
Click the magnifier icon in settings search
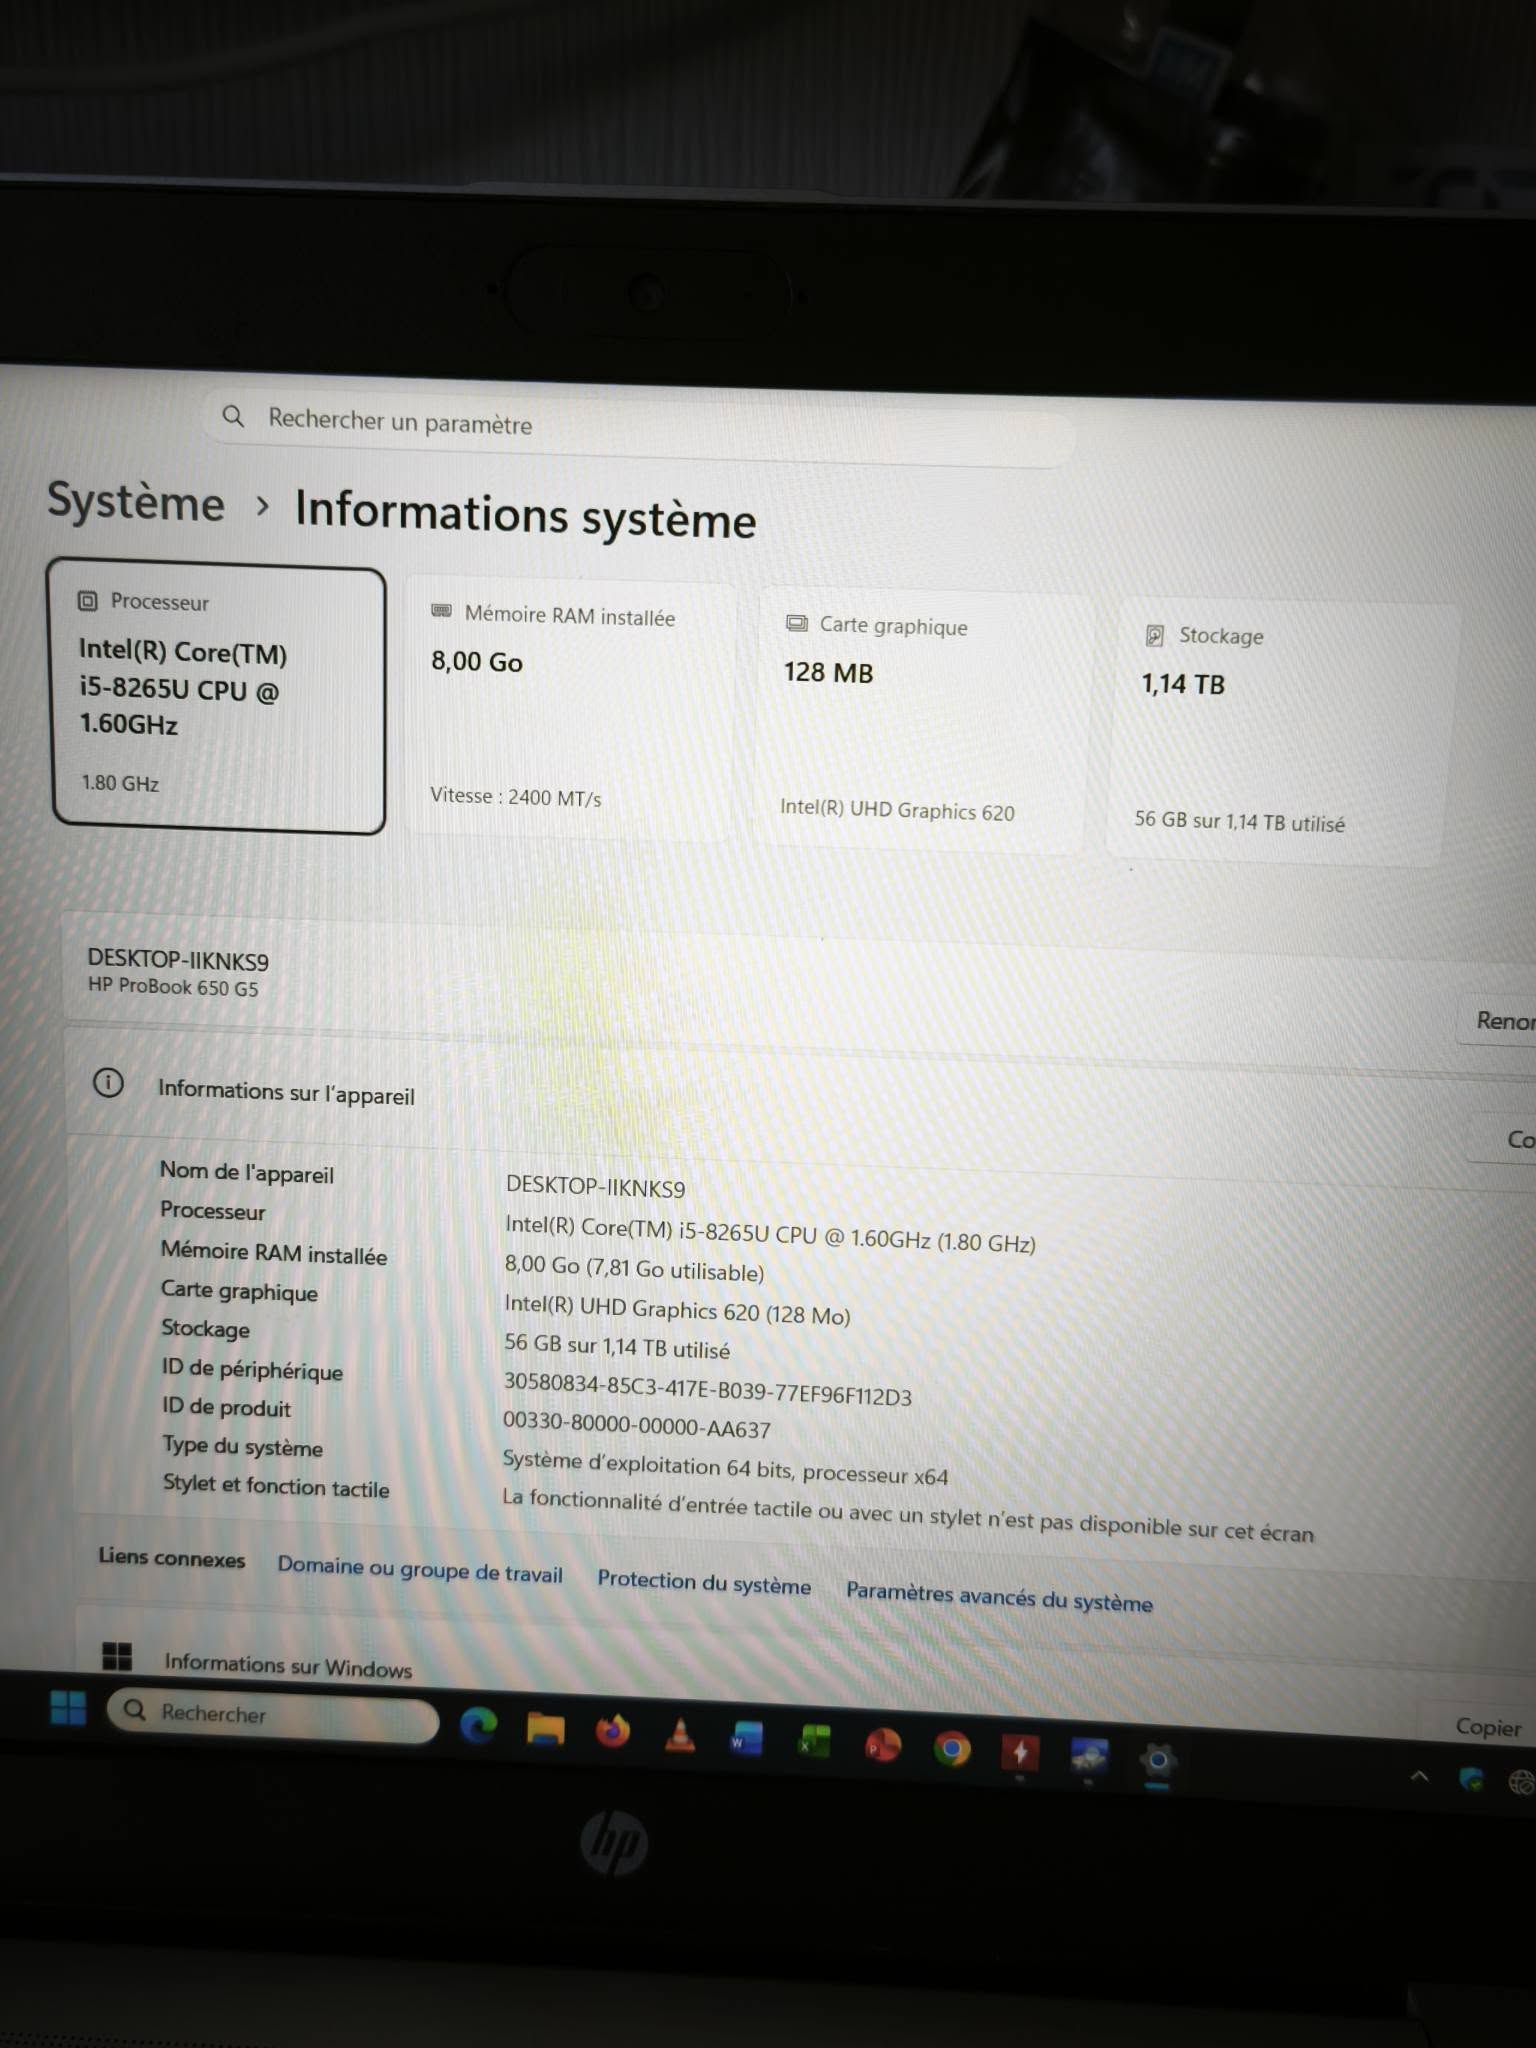233,416
